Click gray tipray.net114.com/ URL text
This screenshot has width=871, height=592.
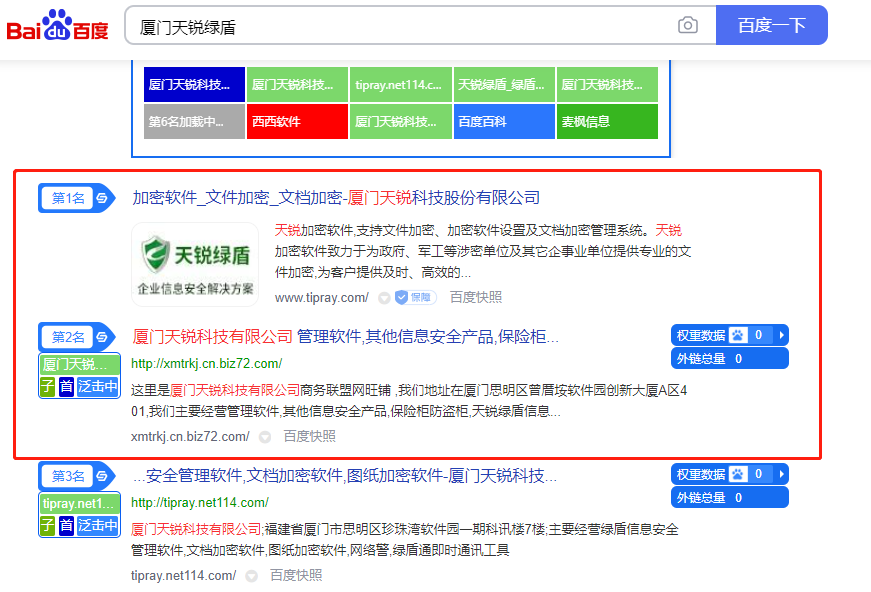pyautogui.click(x=183, y=575)
